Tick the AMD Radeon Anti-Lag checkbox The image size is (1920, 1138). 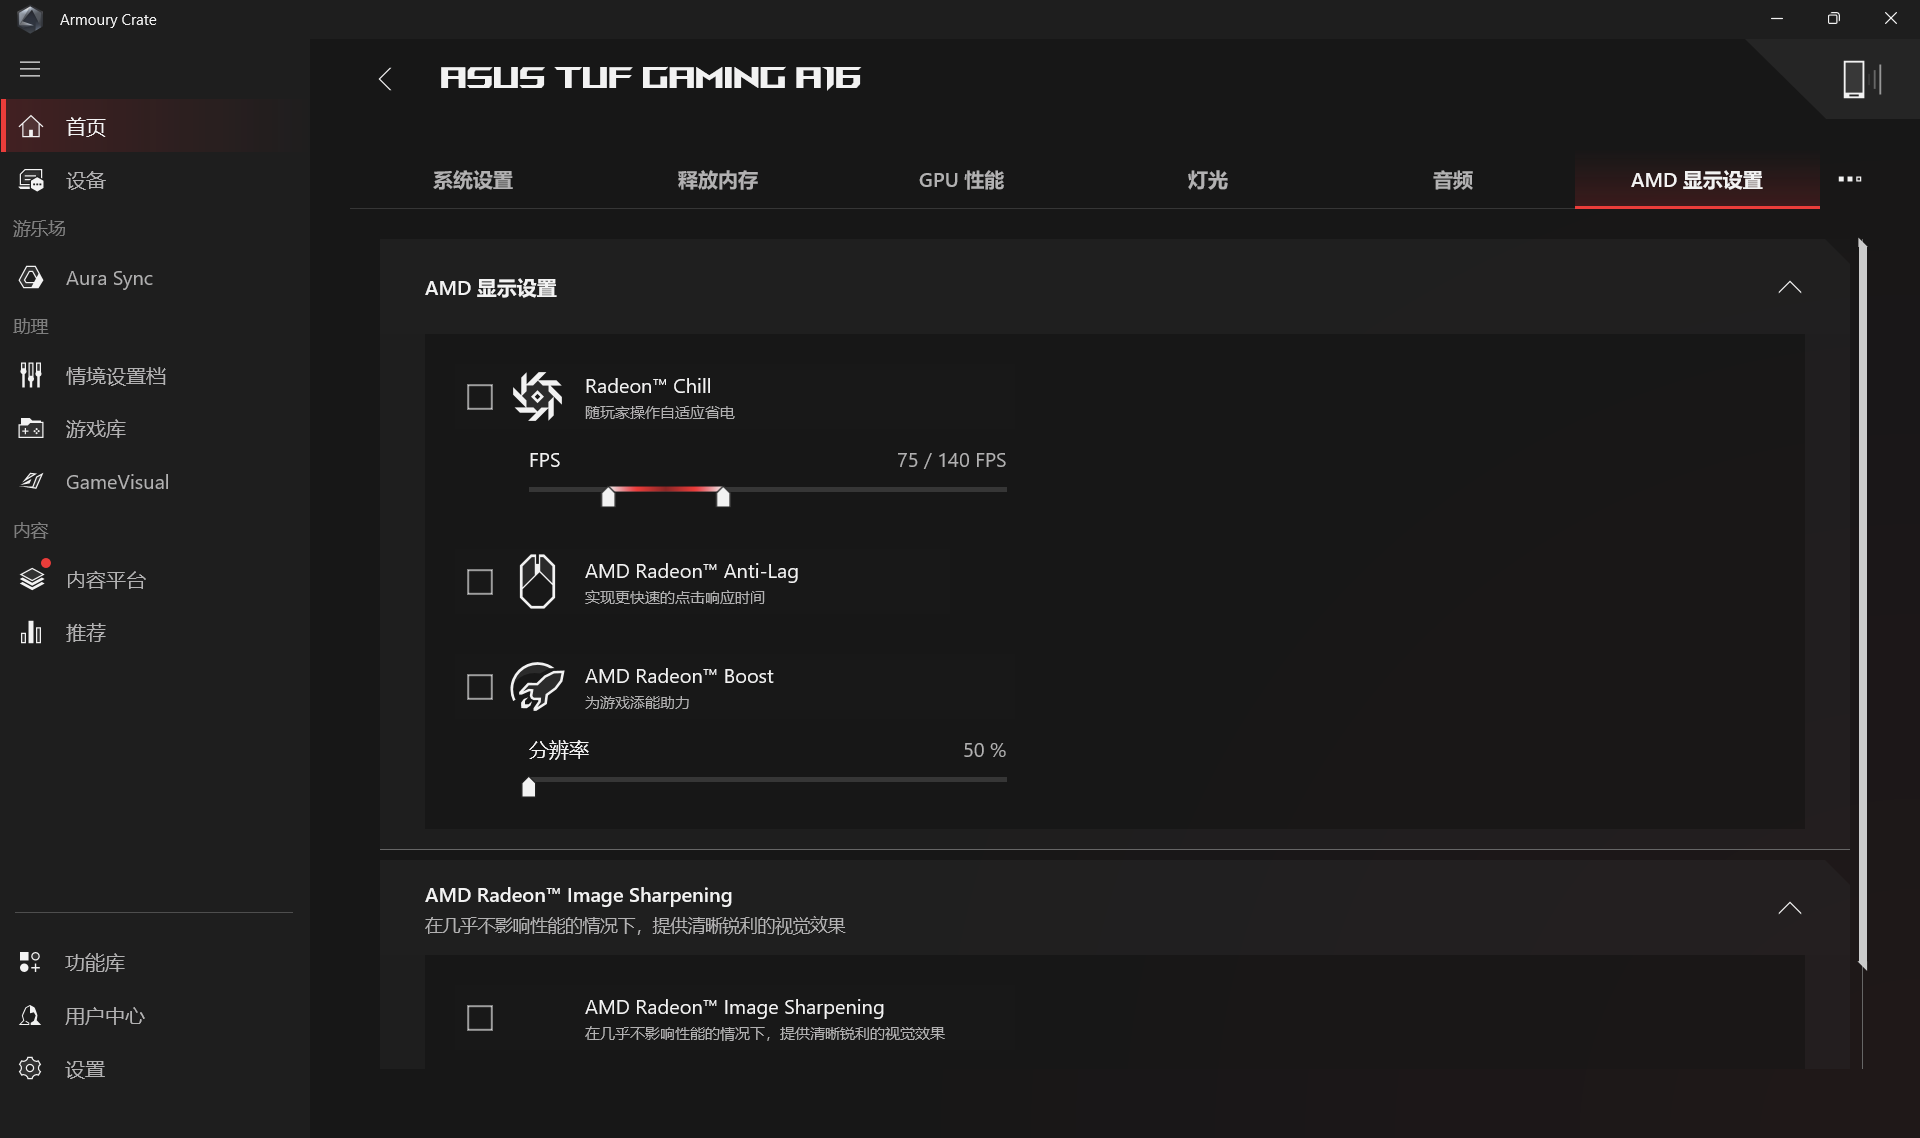tap(480, 582)
